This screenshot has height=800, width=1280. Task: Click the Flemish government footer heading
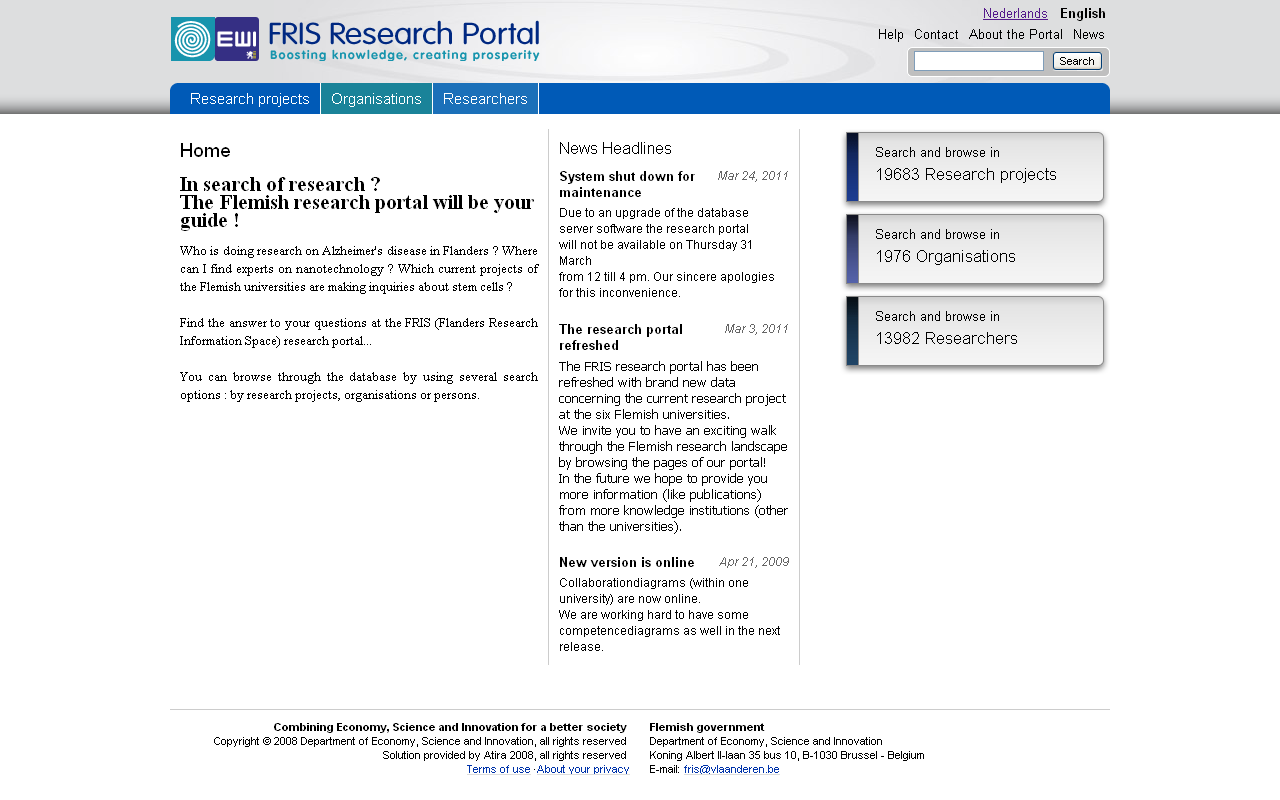707,727
